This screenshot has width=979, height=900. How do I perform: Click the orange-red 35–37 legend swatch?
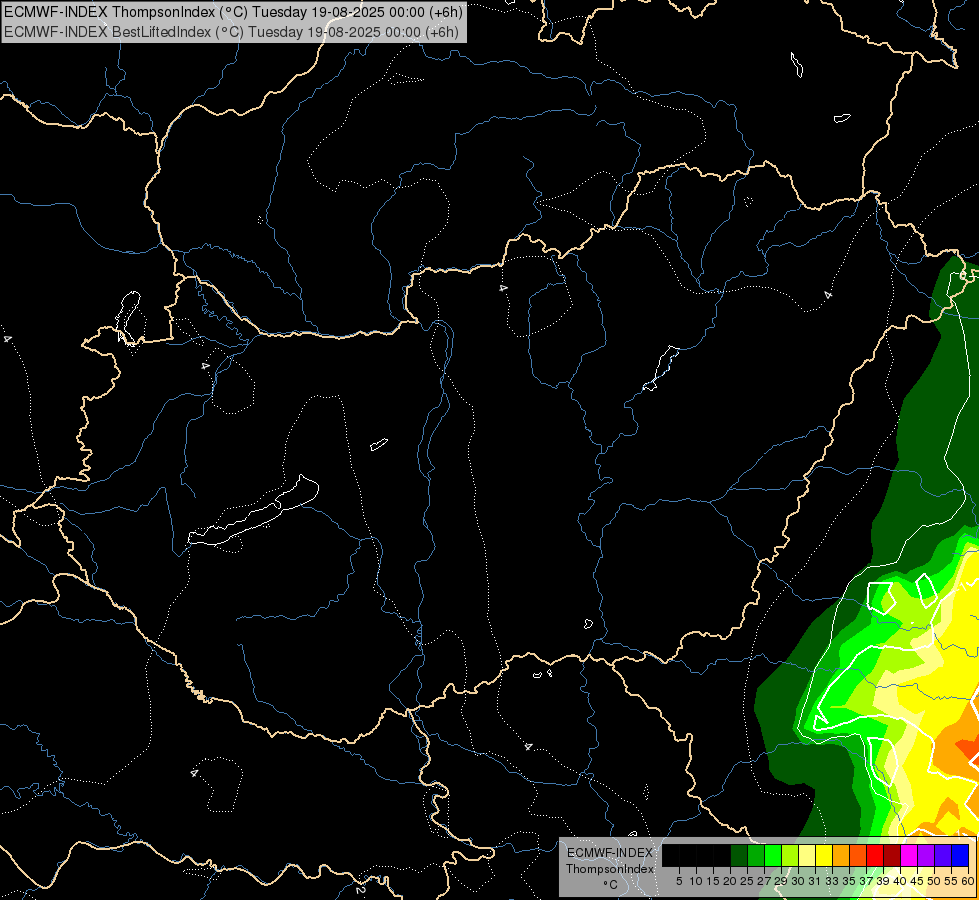[858, 856]
